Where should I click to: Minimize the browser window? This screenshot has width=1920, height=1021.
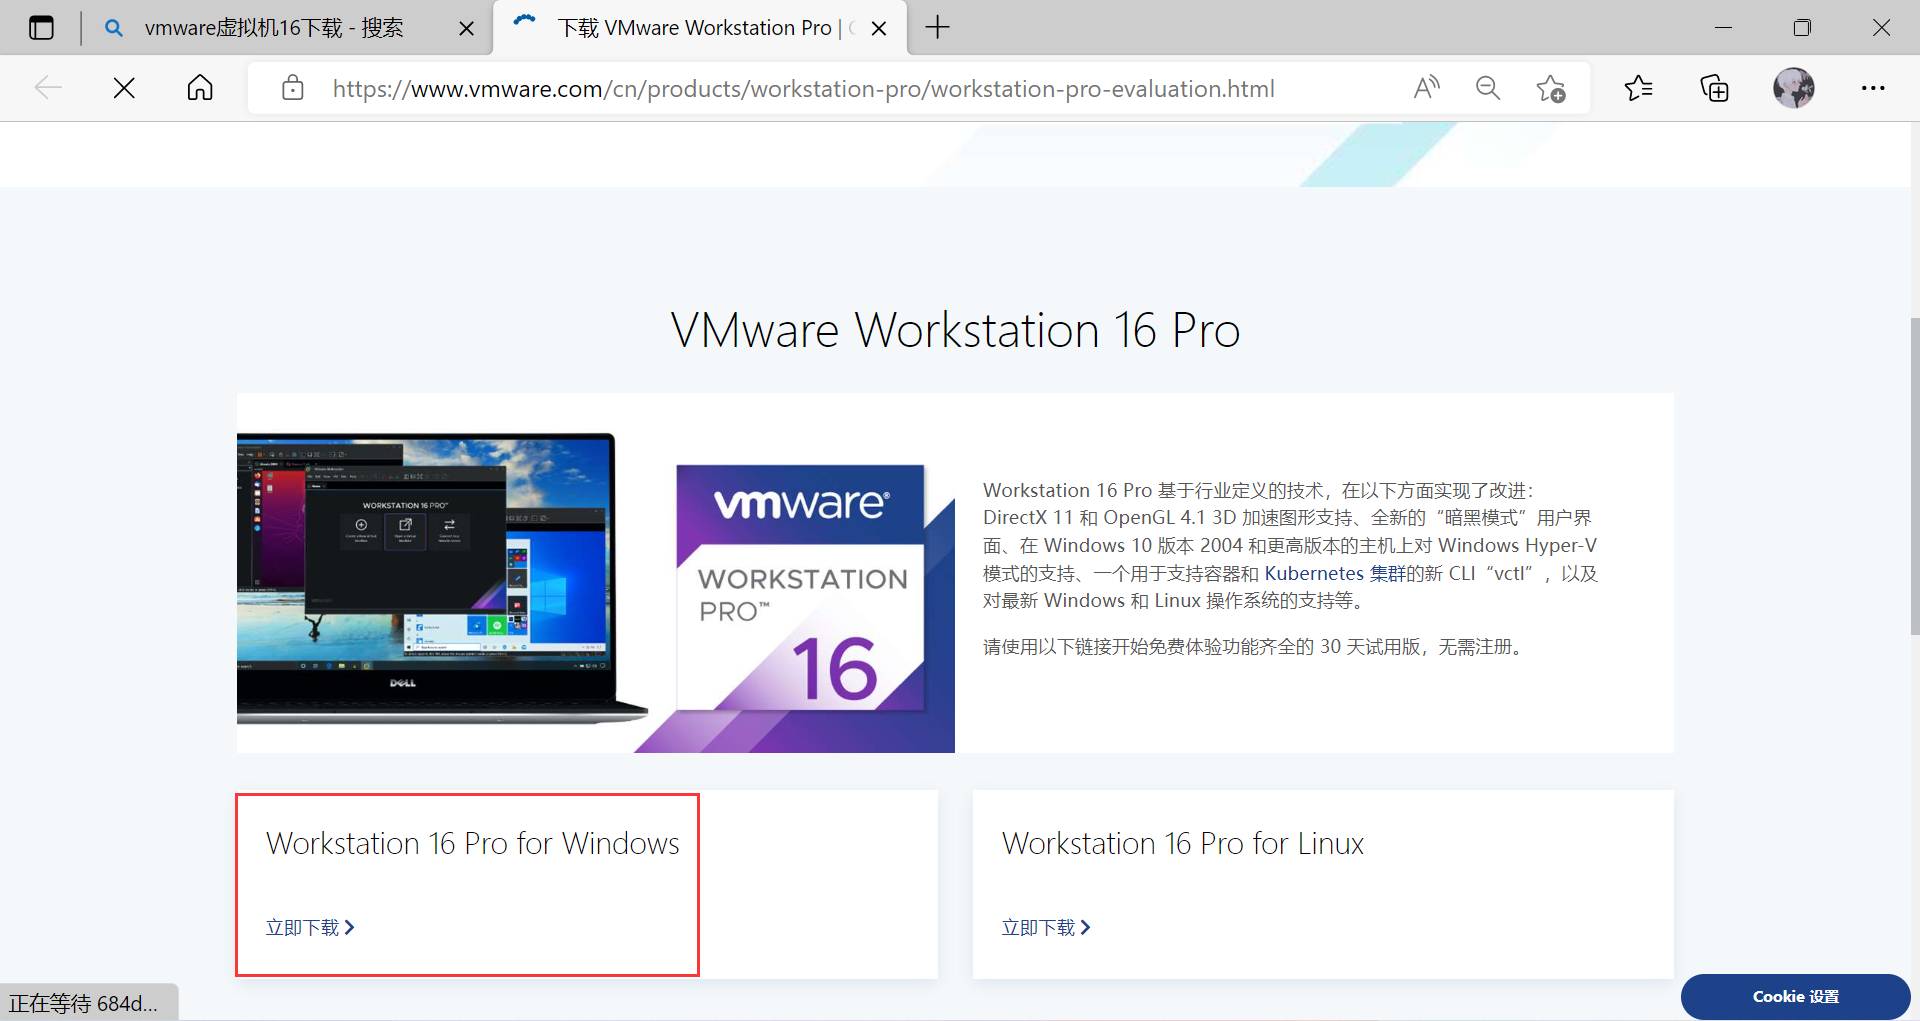pos(1723,27)
